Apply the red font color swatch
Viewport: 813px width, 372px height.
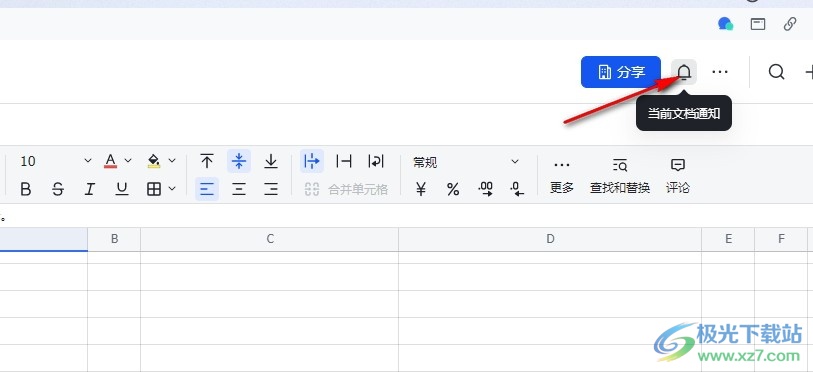point(110,161)
